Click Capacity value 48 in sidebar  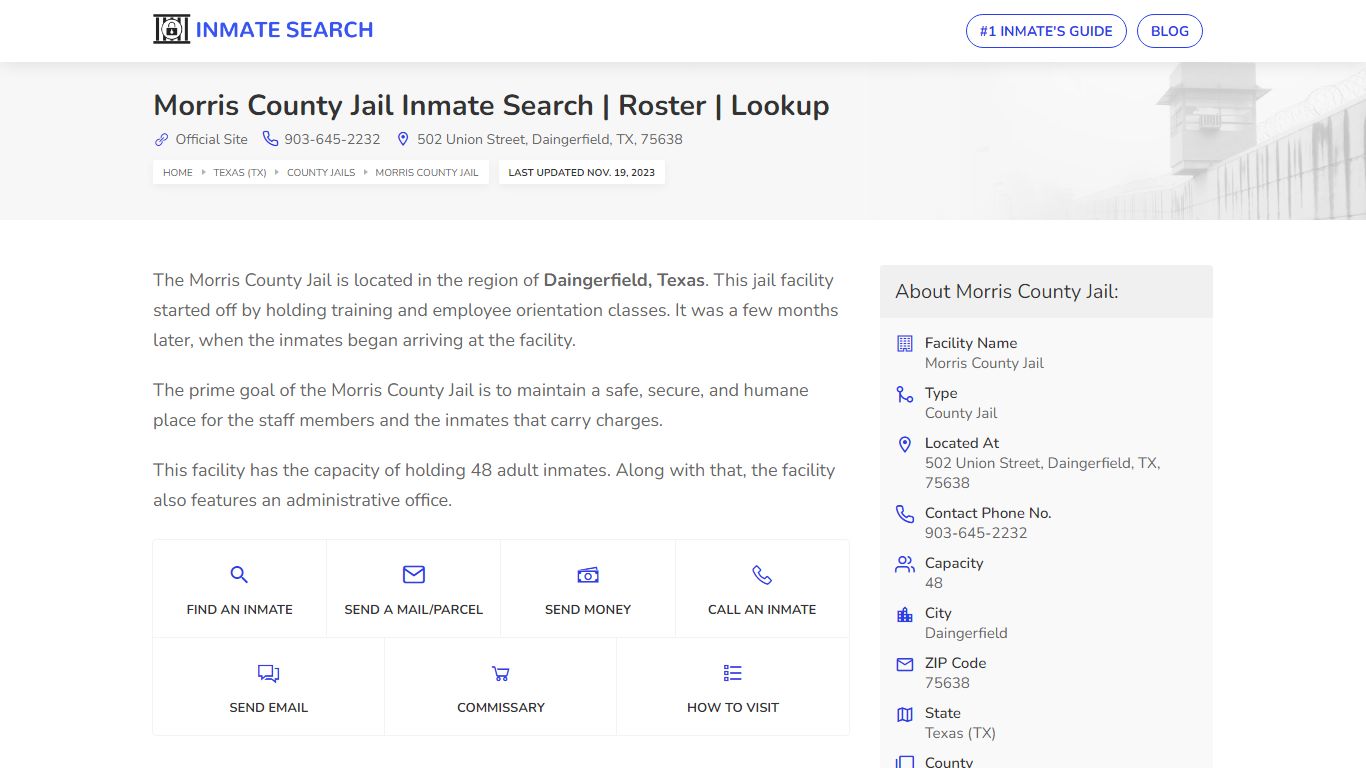(x=934, y=583)
